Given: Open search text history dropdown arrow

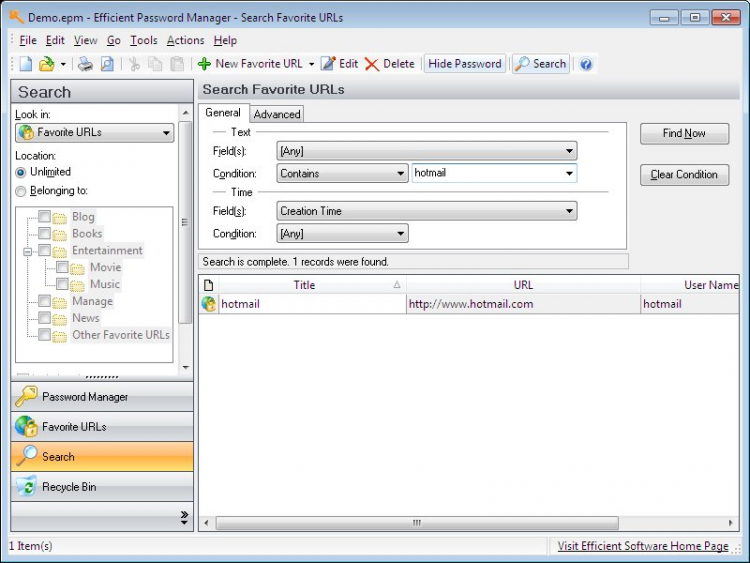Looking at the screenshot, I should (x=569, y=173).
